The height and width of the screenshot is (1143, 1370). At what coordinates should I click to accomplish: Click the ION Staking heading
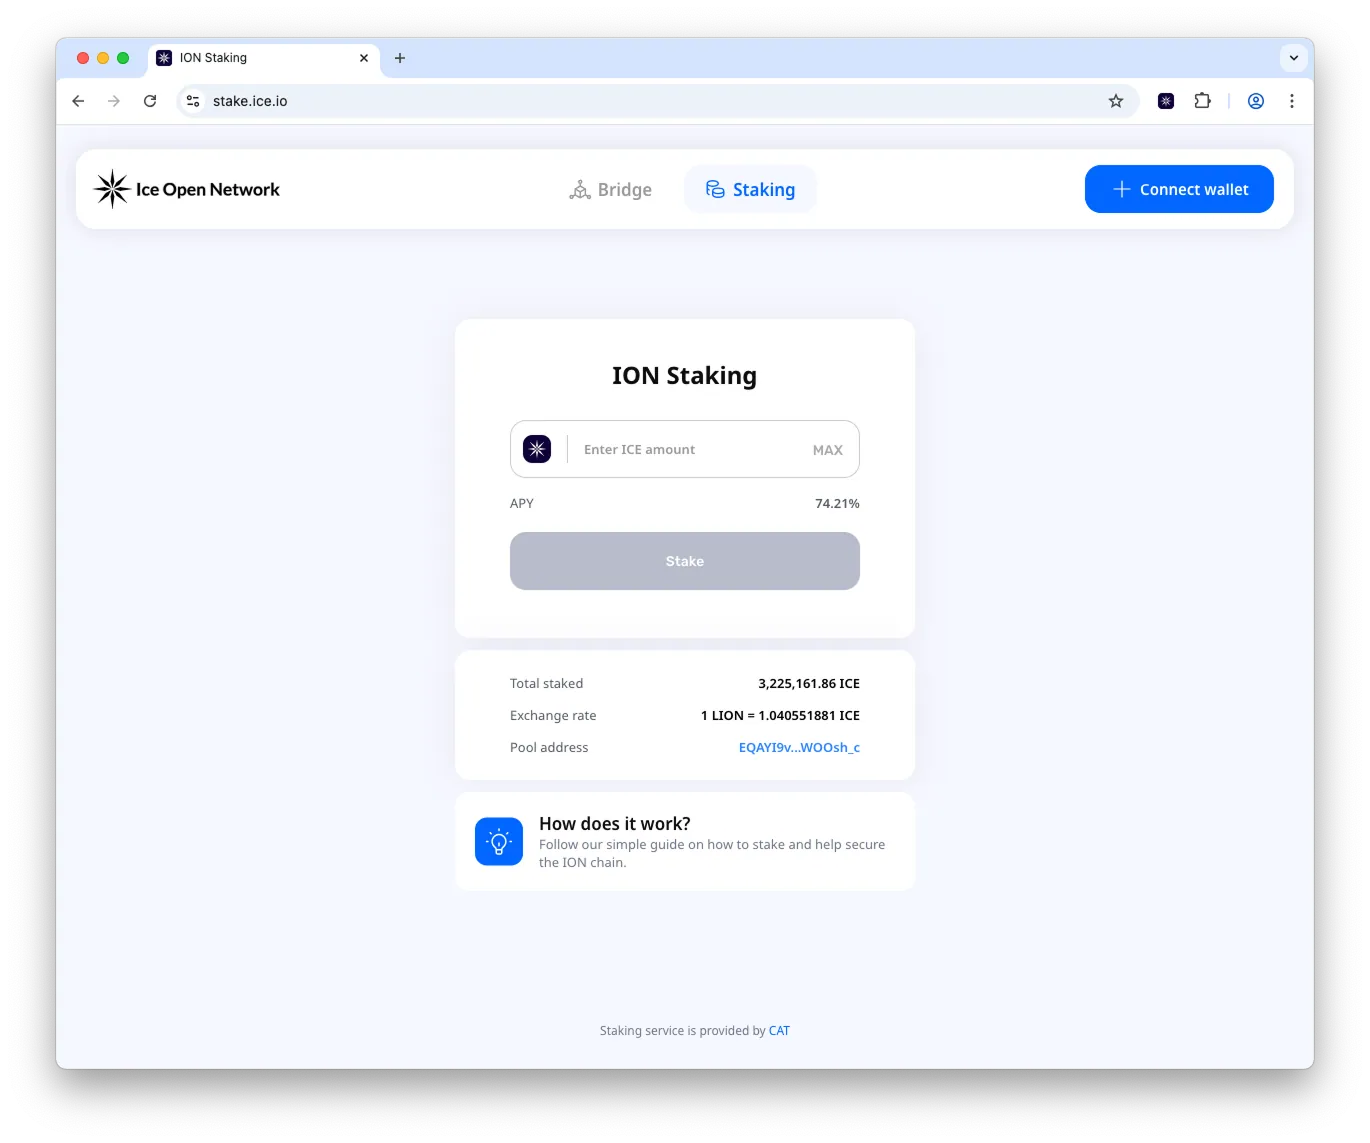click(x=685, y=376)
